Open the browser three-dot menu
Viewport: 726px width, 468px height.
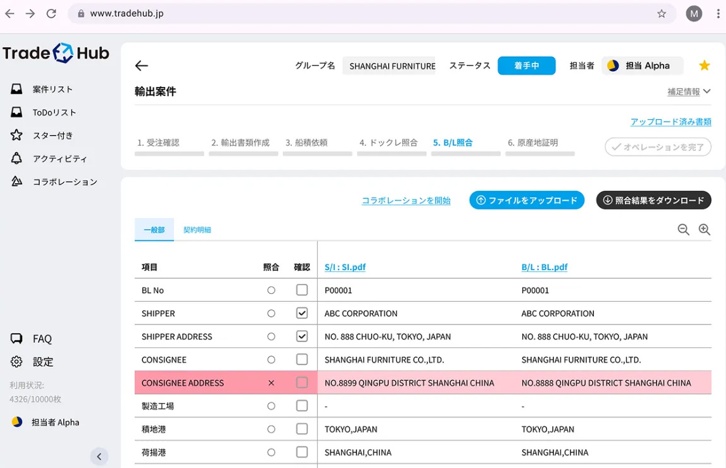[718, 13]
